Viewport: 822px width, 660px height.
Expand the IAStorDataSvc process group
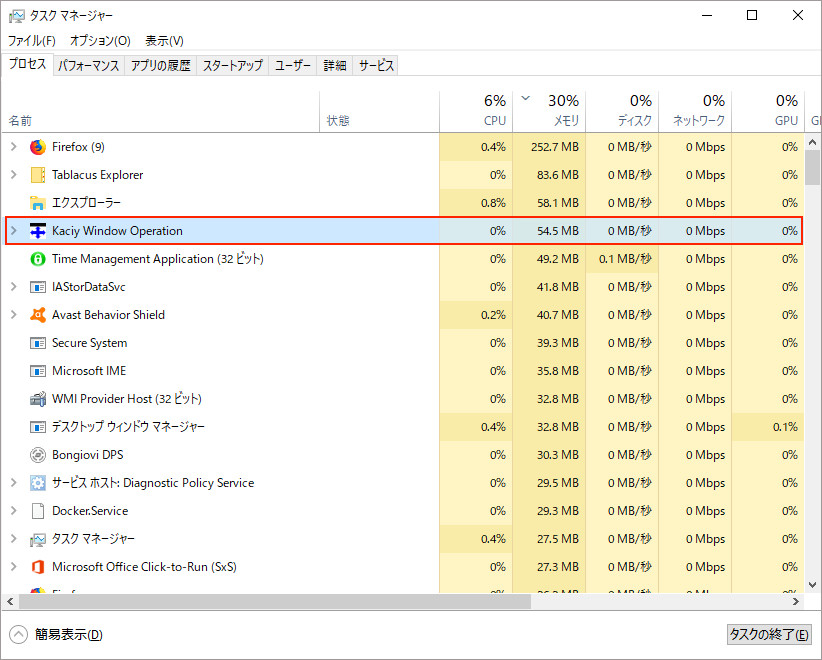click(x=14, y=287)
